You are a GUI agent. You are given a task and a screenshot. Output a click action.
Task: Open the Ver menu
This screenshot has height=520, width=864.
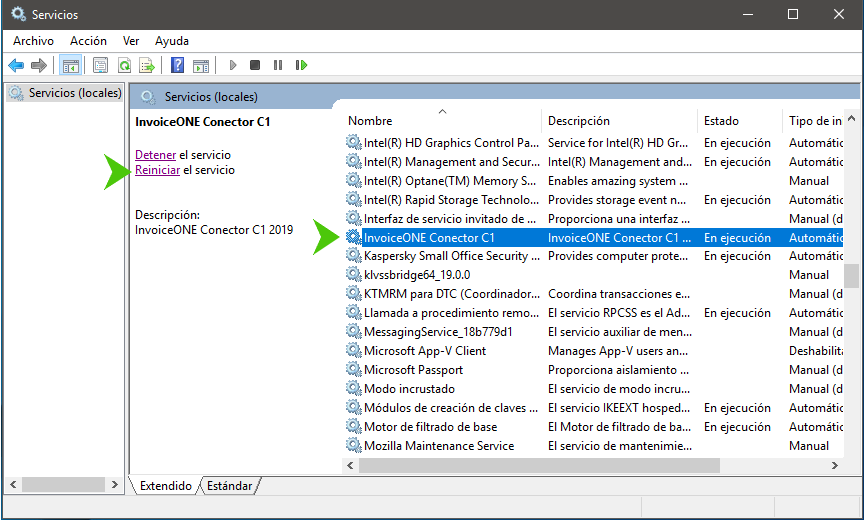pyautogui.click(x=131, y=41)
